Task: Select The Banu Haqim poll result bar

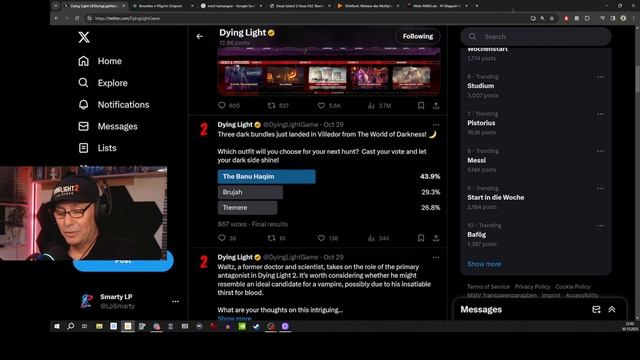Action: click(267, 176)
